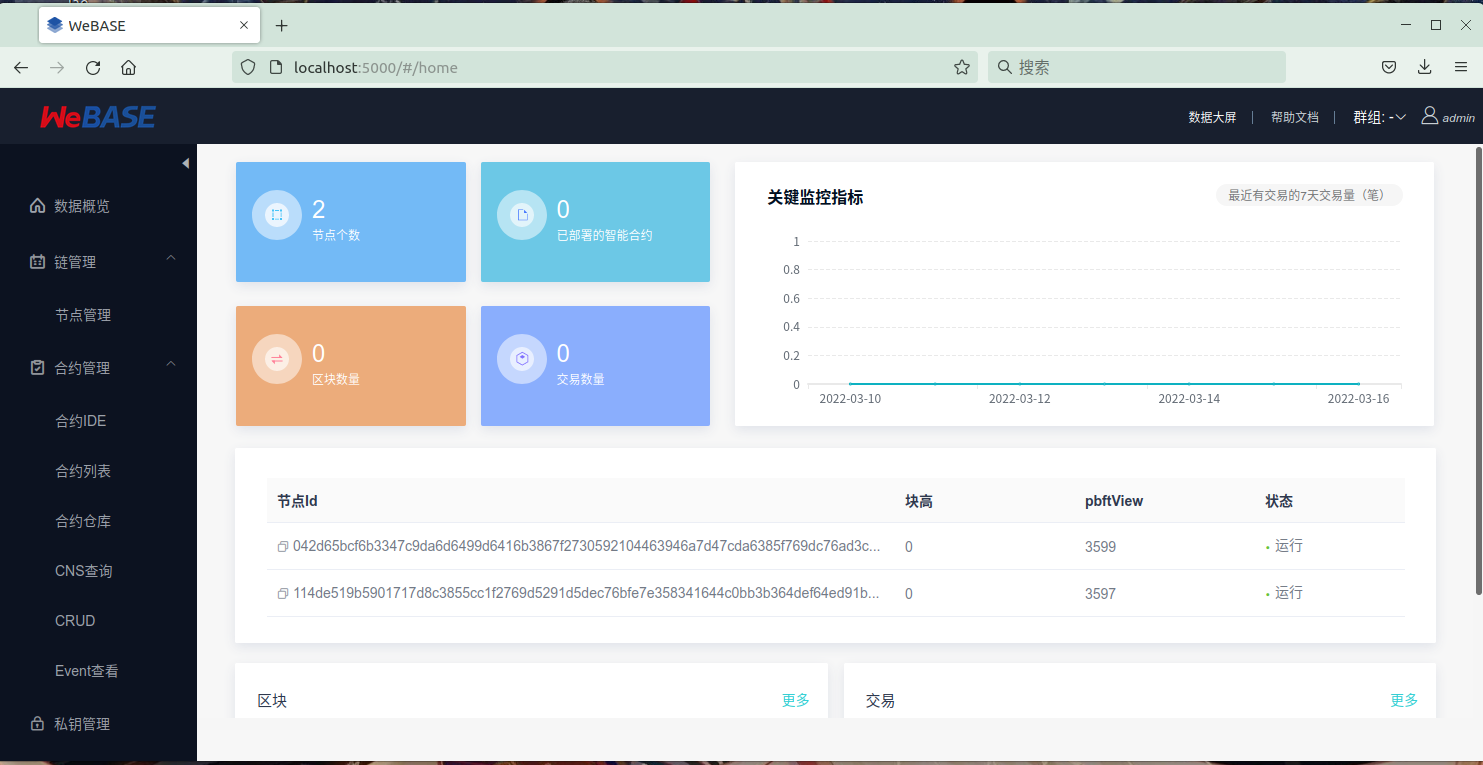The image size is (1483, 765).
Task: Collapse the 合约管理 menu chevron
Action: click(x=171, y=364)
